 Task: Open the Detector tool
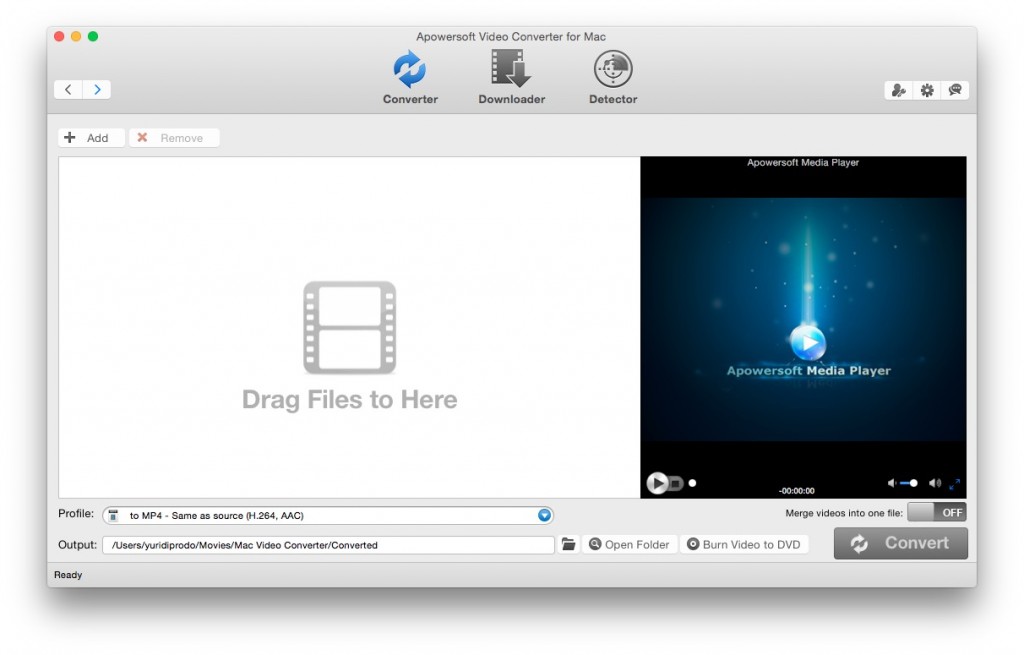pos(613,78)
